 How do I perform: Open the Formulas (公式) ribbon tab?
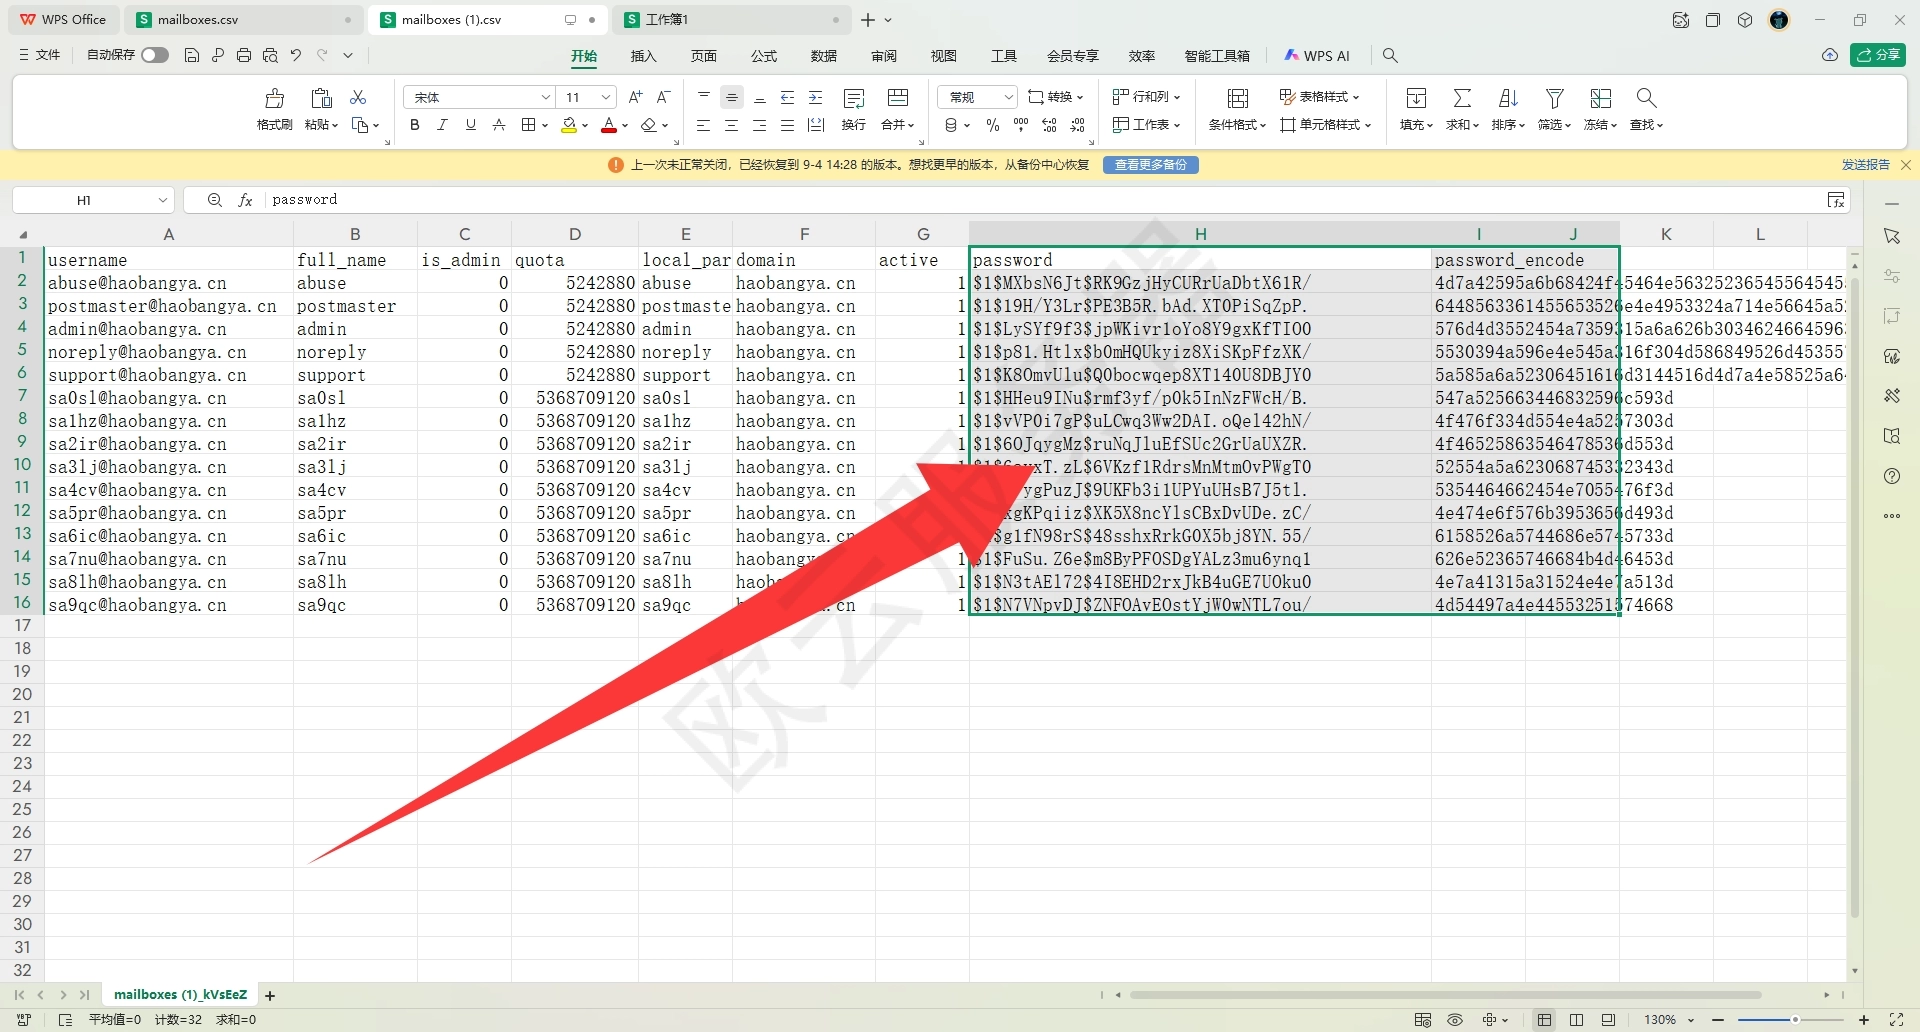[x=764, y=56]
